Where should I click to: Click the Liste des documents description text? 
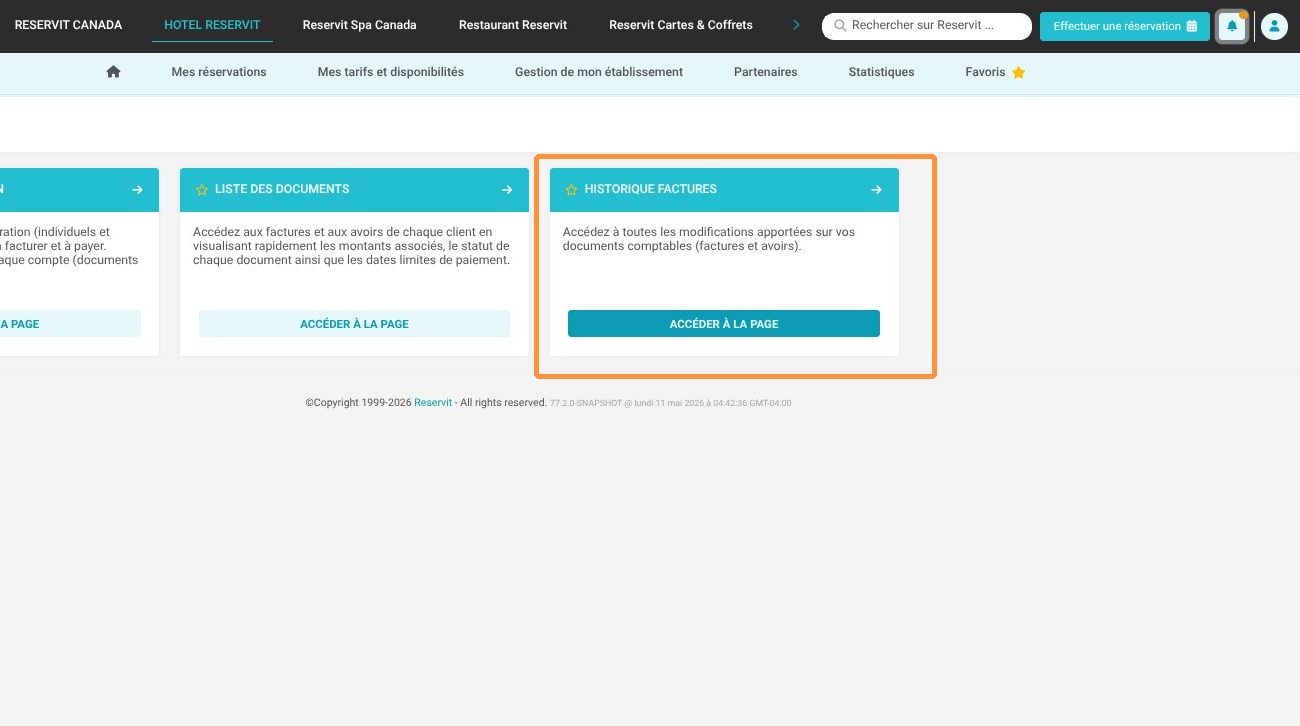(x=351, y=246)
